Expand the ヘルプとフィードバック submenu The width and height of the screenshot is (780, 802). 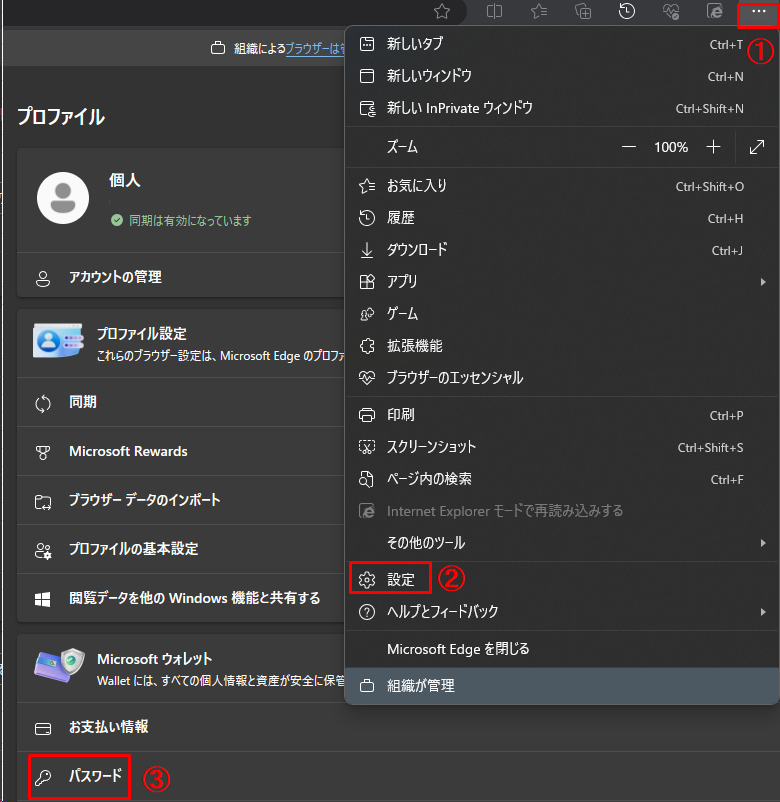(x=562, y=611)
